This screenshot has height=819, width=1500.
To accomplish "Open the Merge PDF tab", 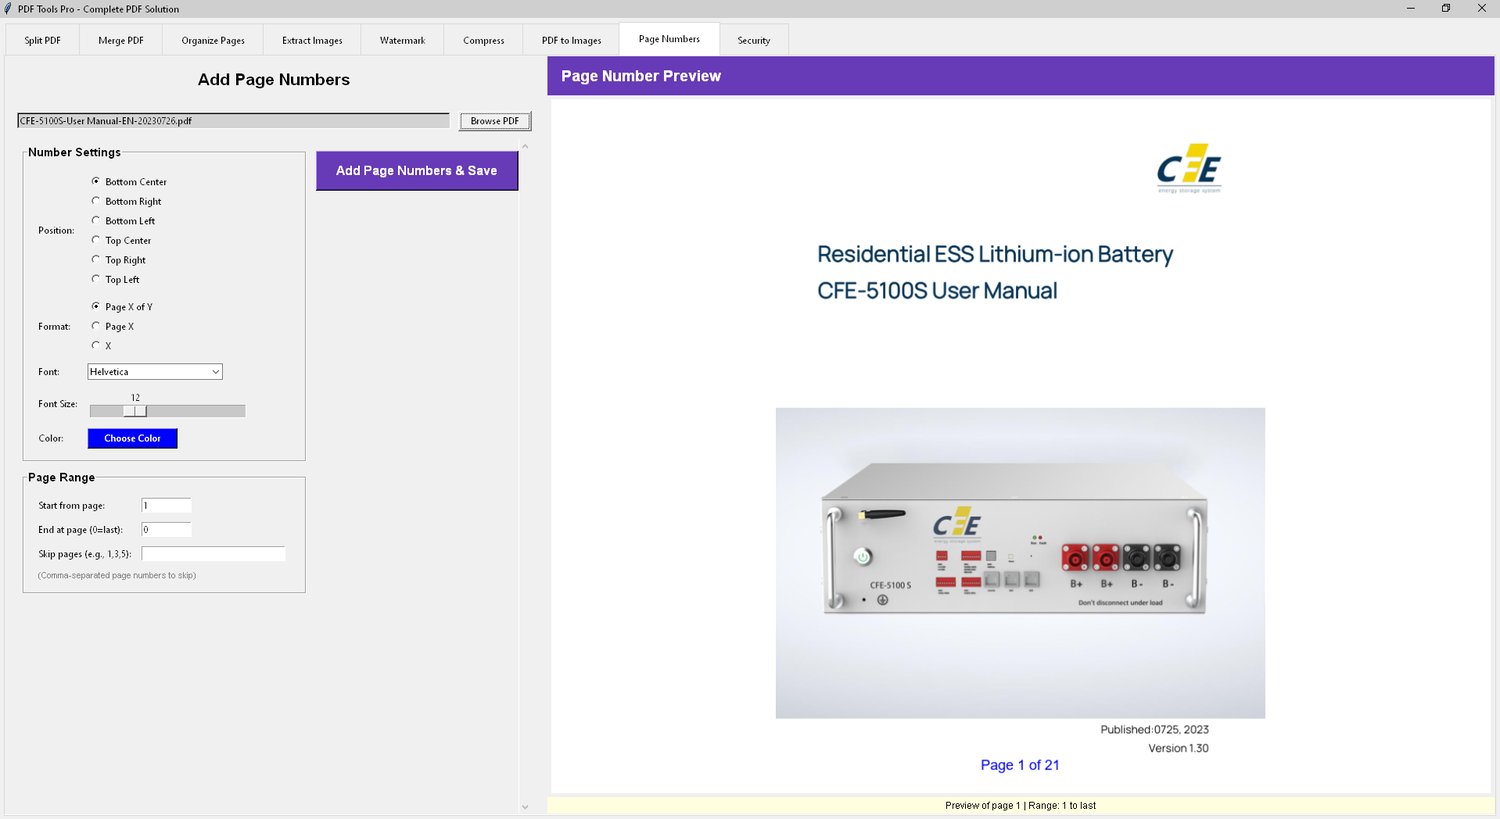I will (121, 41).
